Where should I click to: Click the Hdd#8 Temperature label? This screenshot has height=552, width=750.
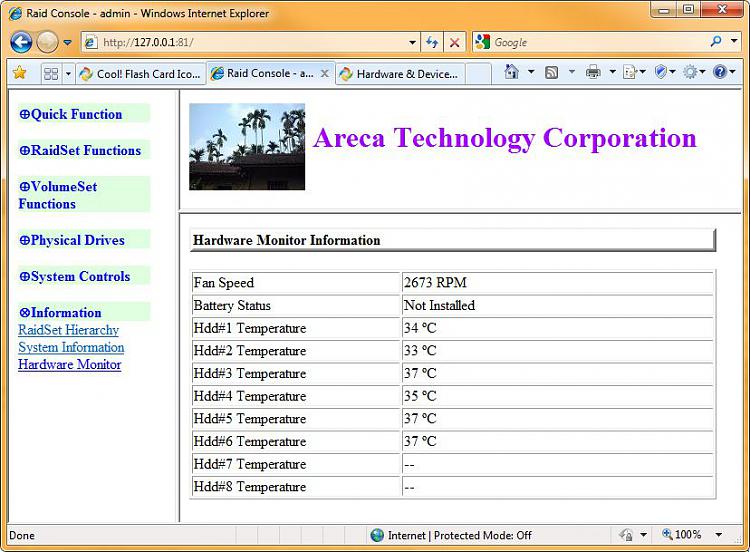pyautogui.click(x=250, y=486)
